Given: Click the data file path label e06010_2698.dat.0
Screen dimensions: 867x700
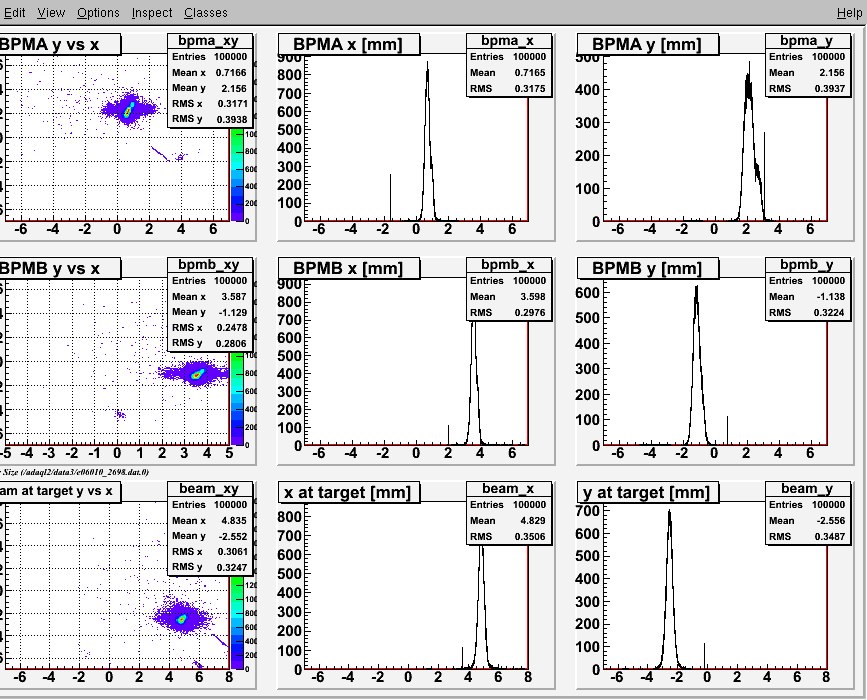Looking at the screenshot, I should [x=75, y=472].
